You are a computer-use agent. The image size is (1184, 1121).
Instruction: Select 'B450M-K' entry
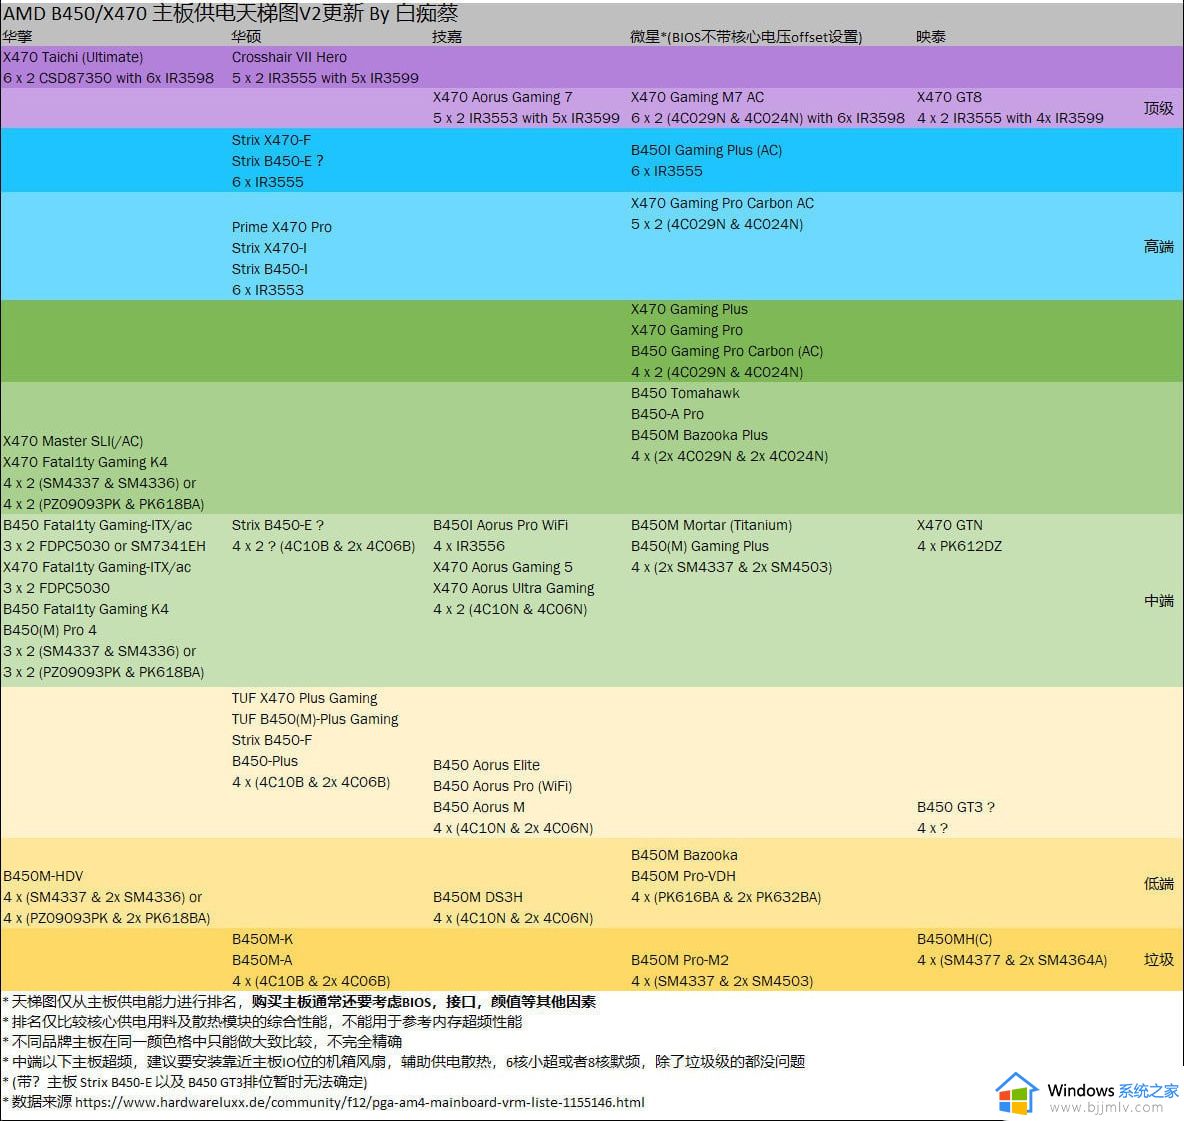point(263,940)
